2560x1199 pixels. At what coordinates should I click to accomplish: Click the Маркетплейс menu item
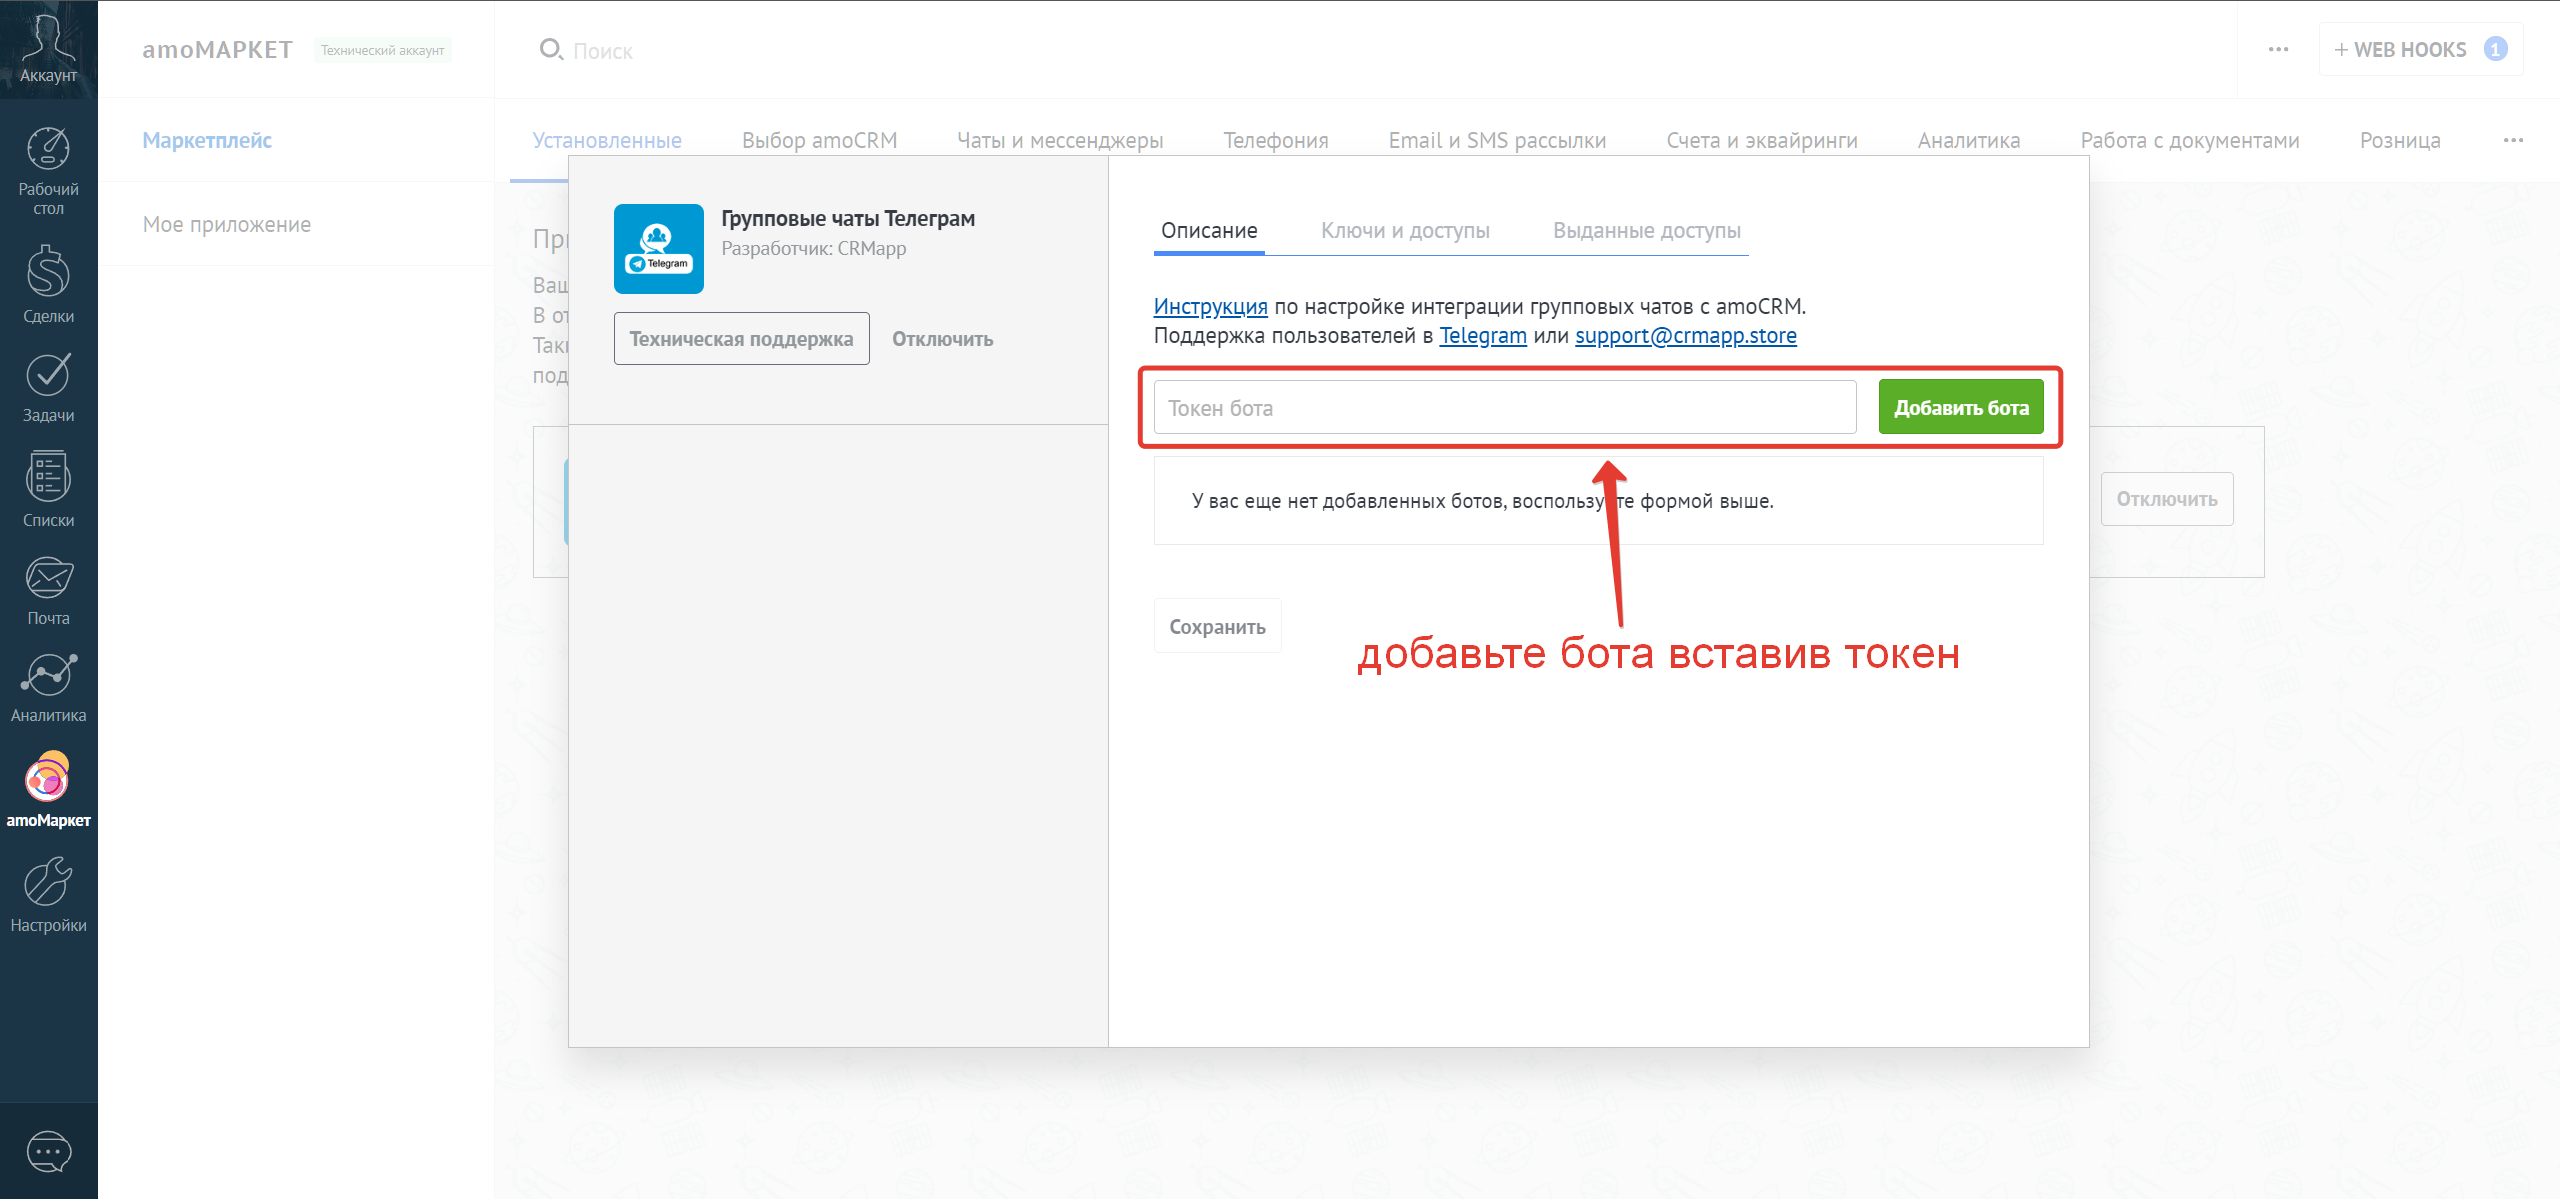[207, 140]
